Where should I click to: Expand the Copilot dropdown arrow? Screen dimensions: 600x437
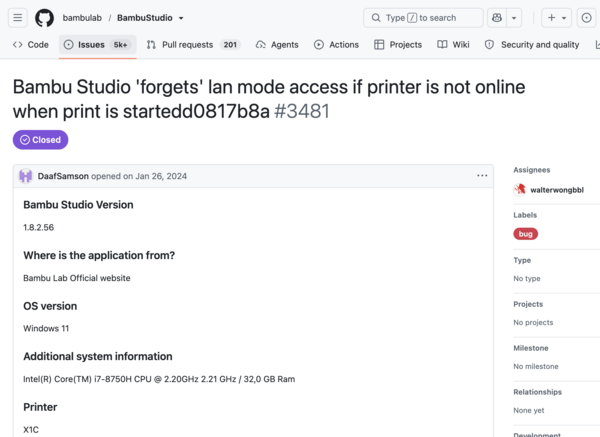tap(514, 18)
